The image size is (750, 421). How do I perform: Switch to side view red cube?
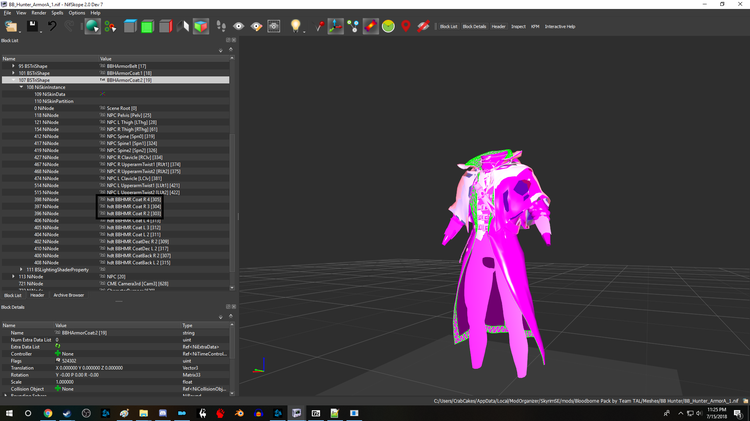165,26
